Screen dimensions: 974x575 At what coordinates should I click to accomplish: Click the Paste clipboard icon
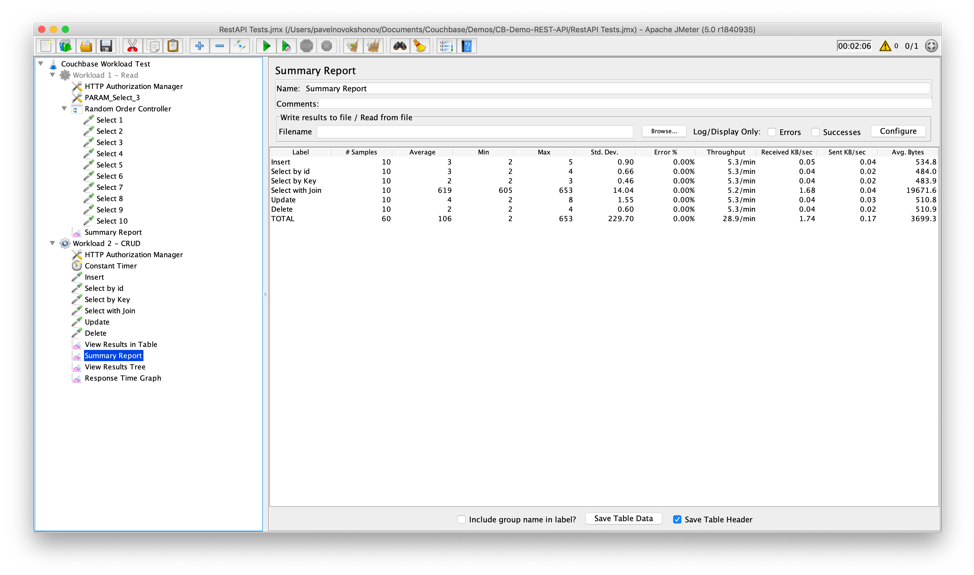(173, 46)
